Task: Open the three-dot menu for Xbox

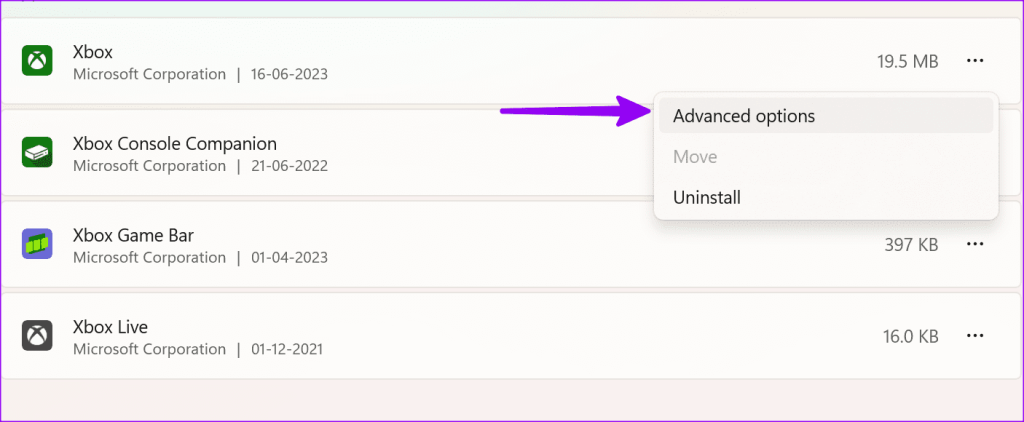Action: pyautogui.click(x=975, y=61)
